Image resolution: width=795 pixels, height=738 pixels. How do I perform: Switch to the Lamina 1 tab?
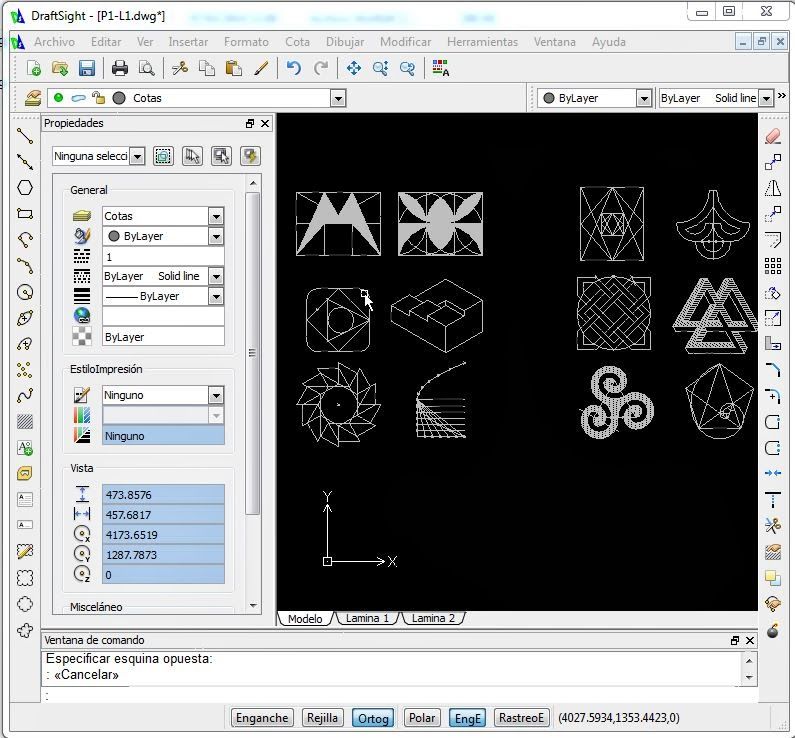367,618
